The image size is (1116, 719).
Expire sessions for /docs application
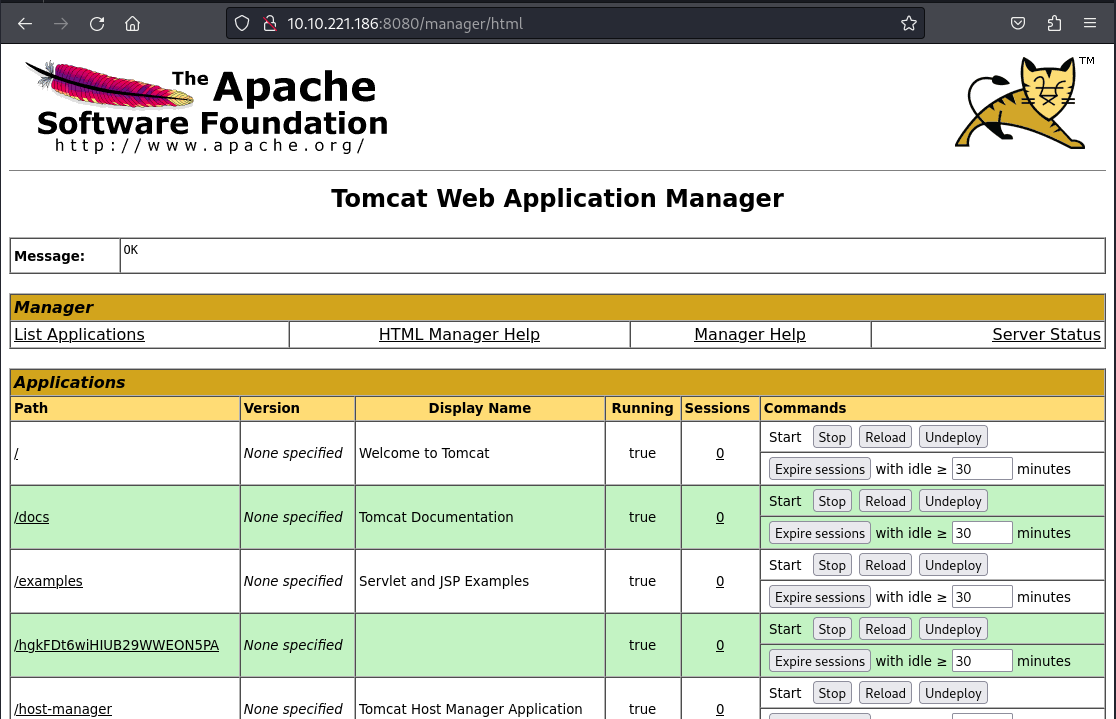(820, 533)
